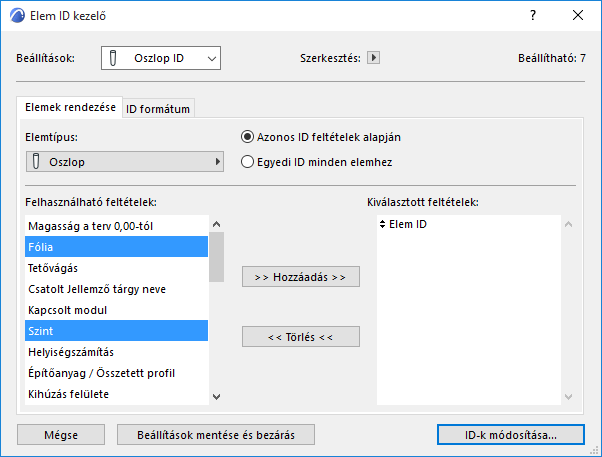The width and height of the screenshot is (602, 457).
Task: Click the ID-k módosítása button
Action: [x=511, y=434]
